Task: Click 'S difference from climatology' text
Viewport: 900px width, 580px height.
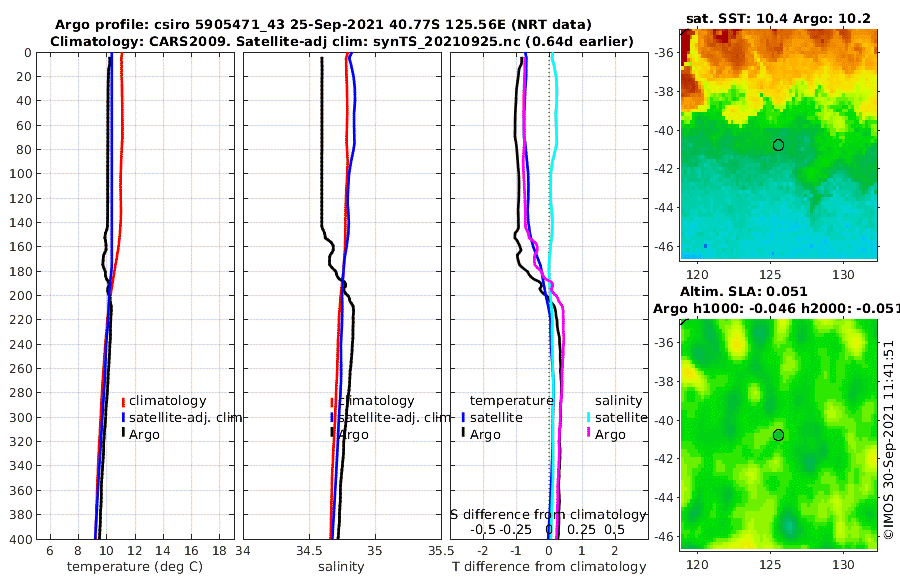Action: pos(548,515)
